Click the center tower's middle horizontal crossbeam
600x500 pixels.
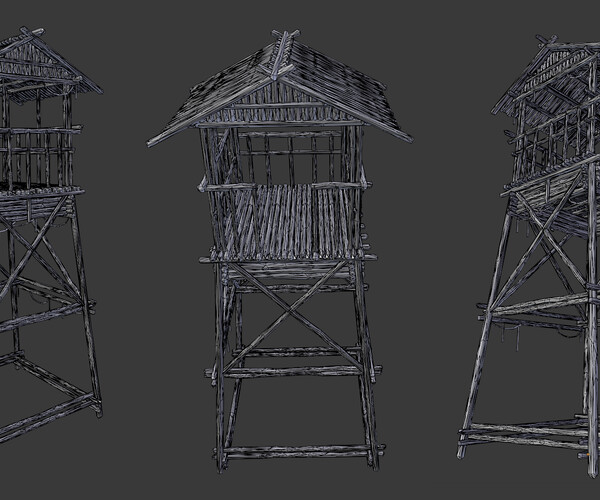(294, 370)
